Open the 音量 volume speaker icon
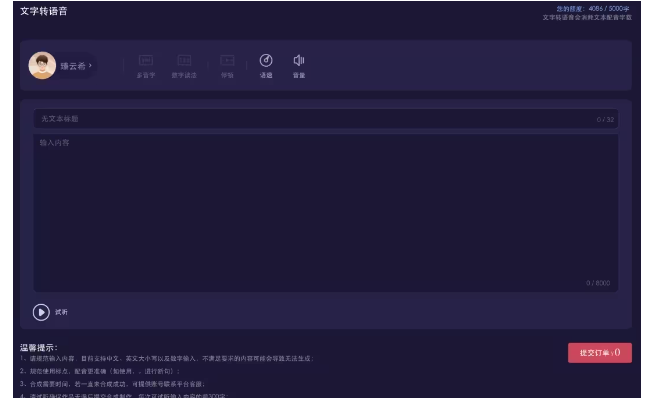 [299, 61]
